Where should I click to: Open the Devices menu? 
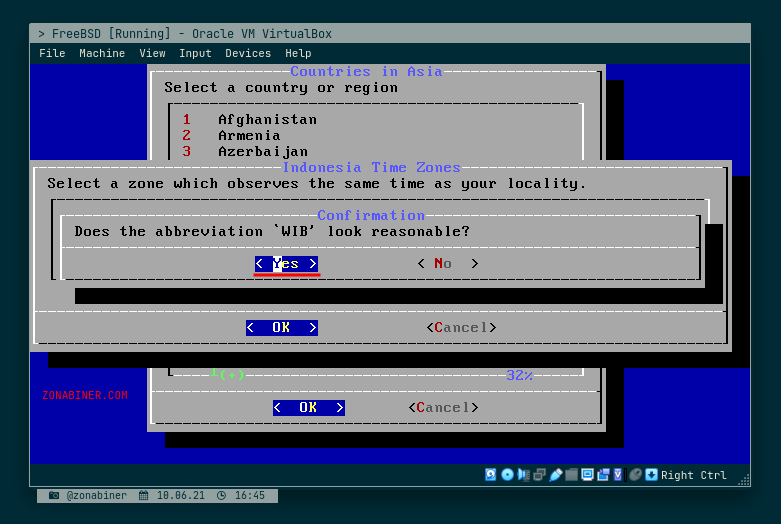248,53
